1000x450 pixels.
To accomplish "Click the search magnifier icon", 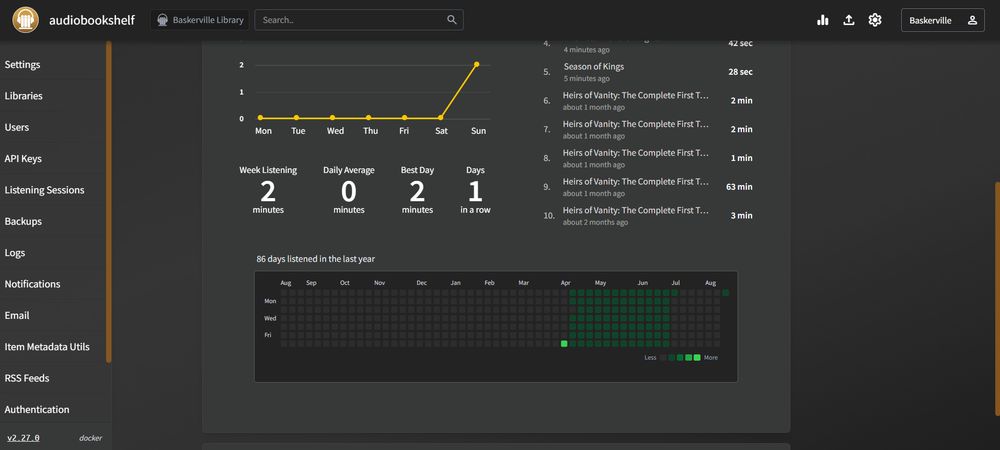I will [452, 20].
